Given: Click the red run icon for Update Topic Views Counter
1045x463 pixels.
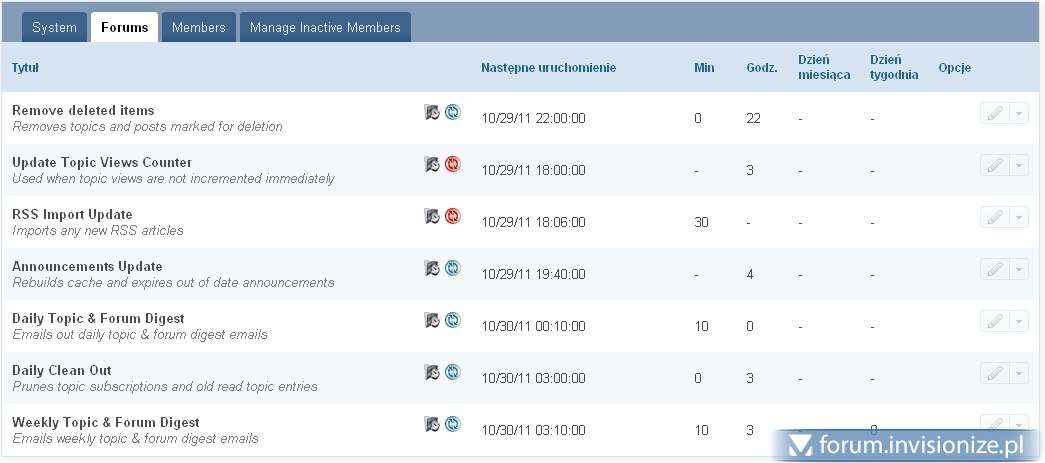Looking at the screenshot, I should [452, 164].
